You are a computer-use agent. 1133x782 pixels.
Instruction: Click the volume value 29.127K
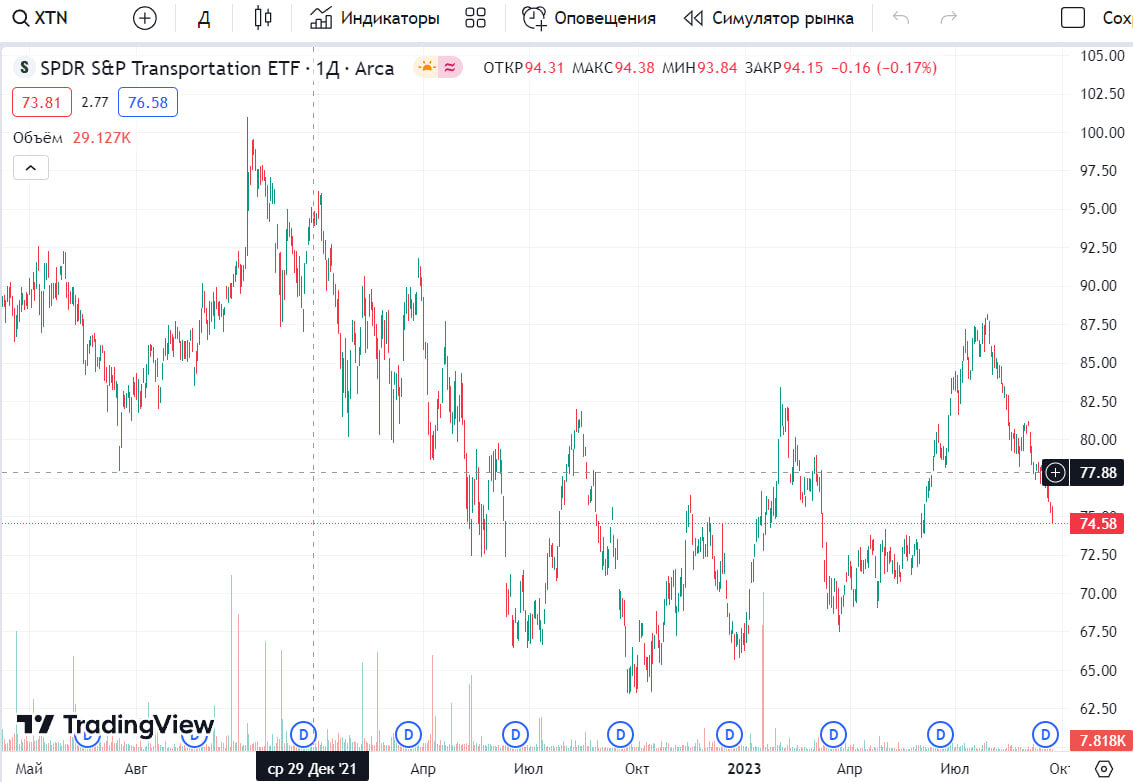point(102,137)
